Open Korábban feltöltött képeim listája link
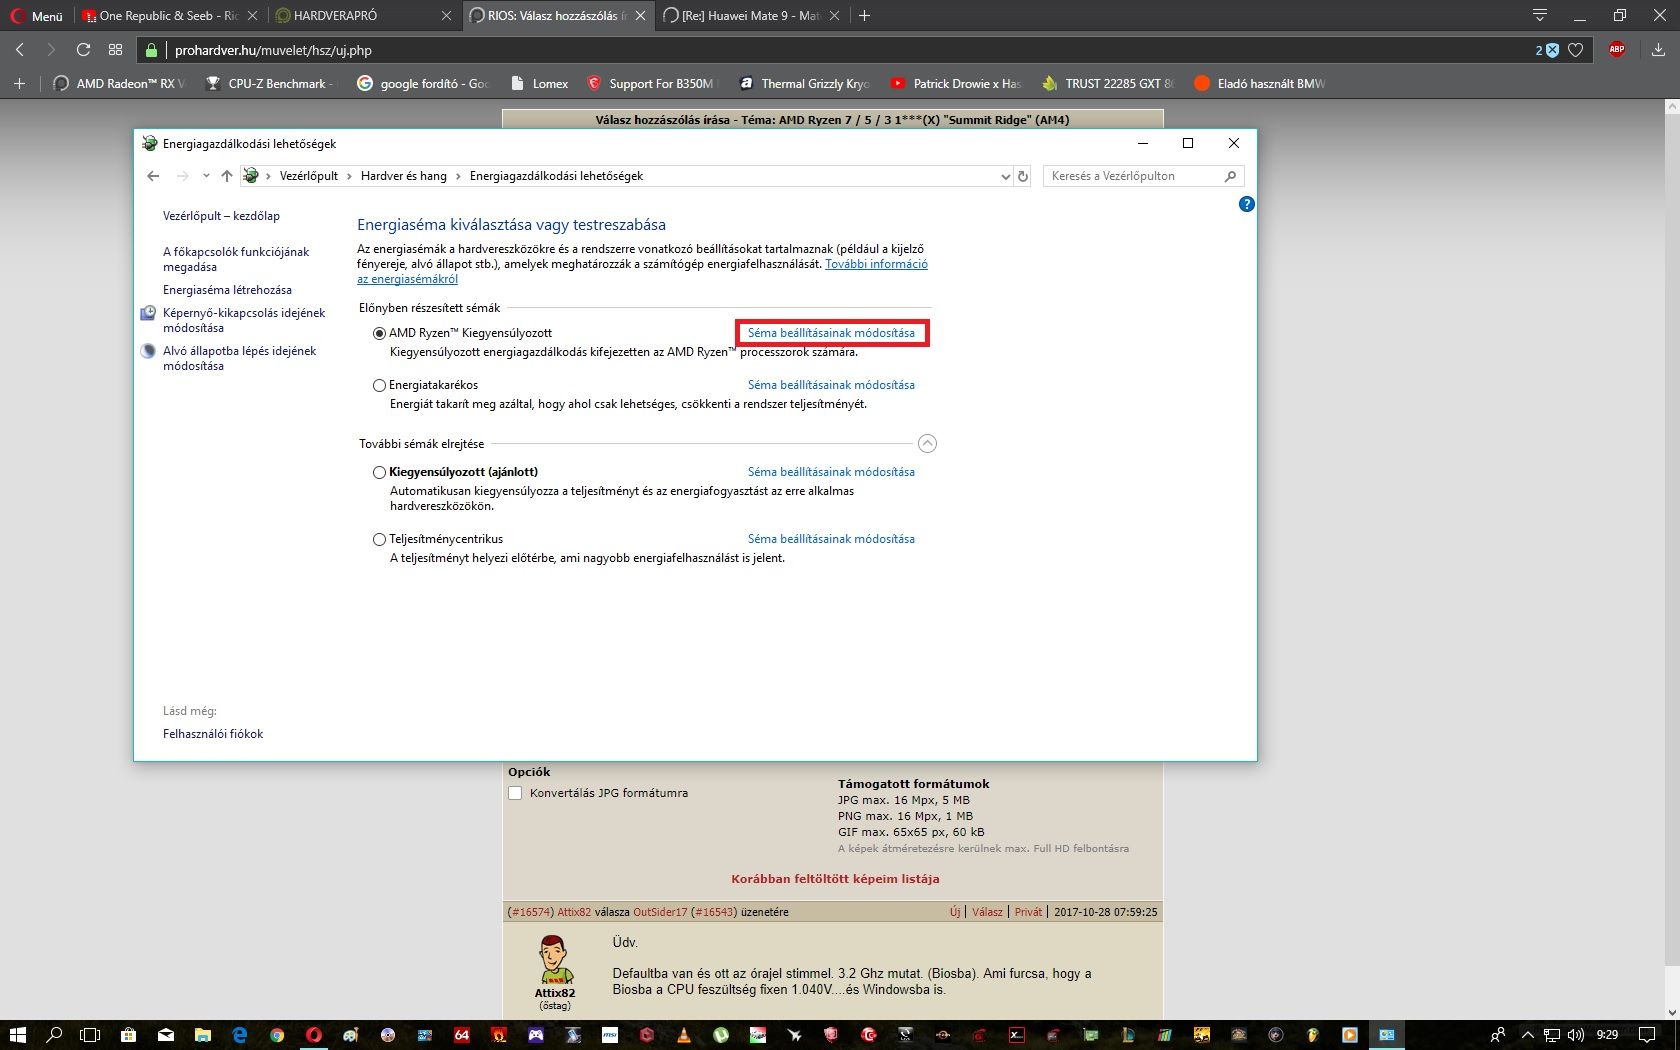 pyautogui.click(x=835, y=879)
